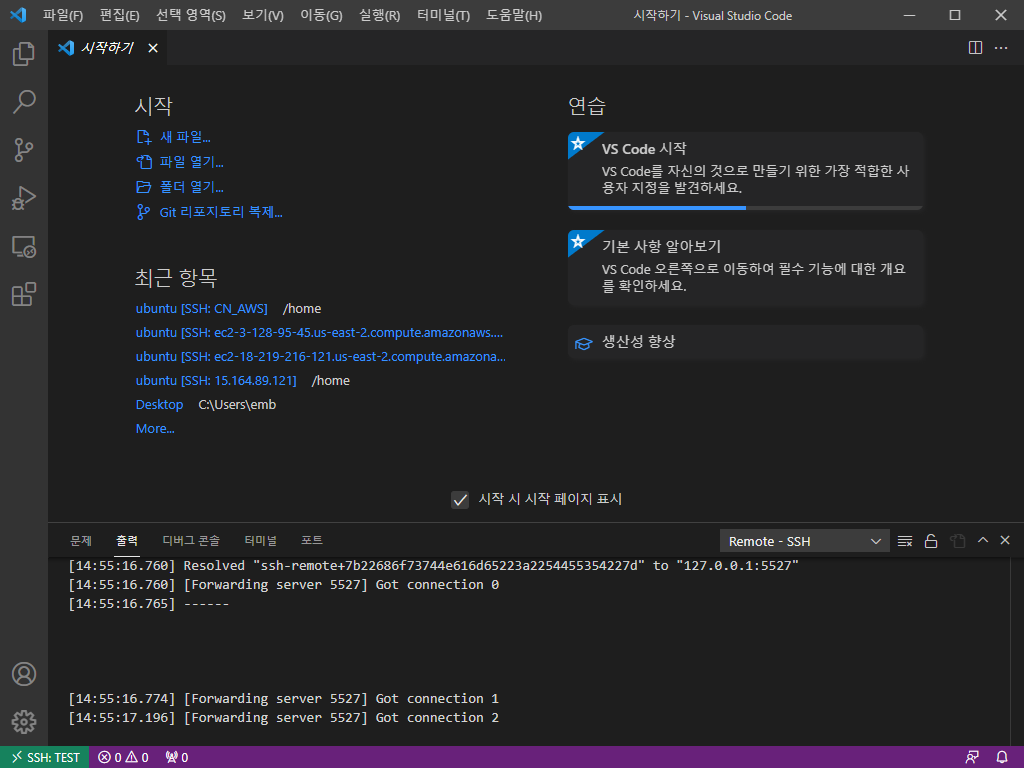Open the Extensions view
1024x768 pixels.
pos(24,295)
